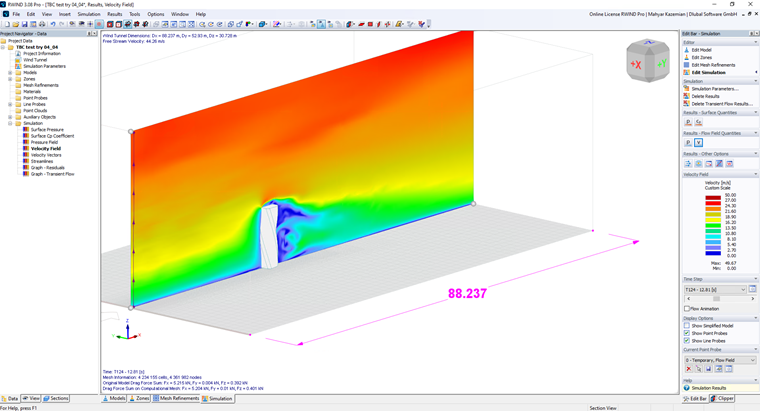Open Current Point Probe dropdown
The height and width of the screenshot is (411, 760).
(720, 360)
